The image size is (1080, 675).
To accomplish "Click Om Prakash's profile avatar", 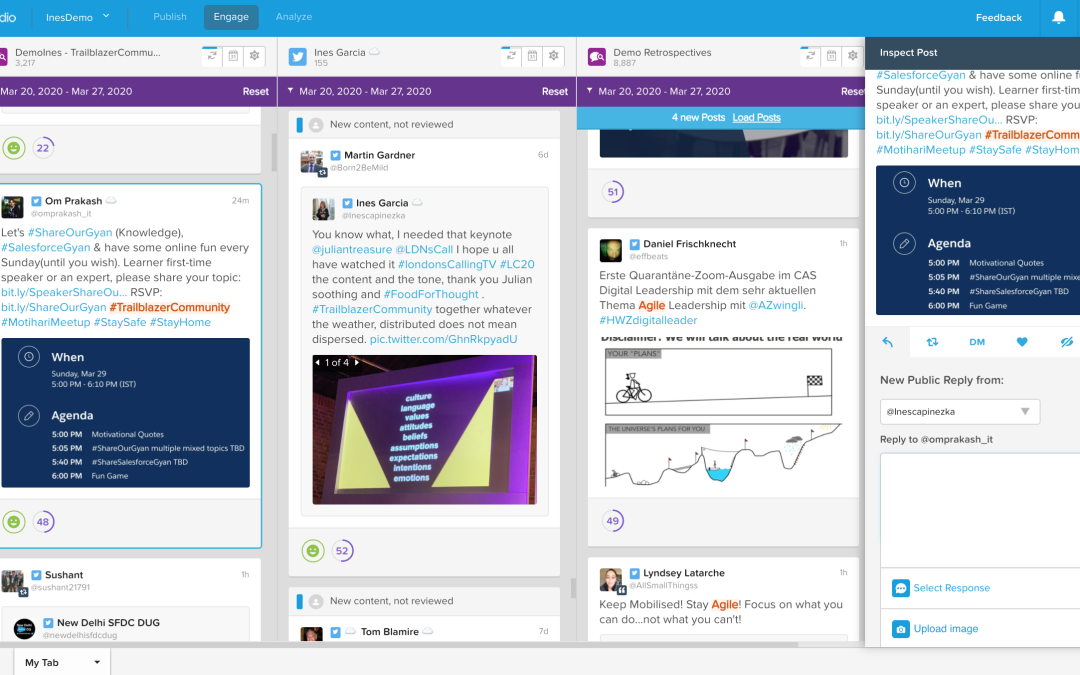I will pyautogui.click(x=12, y=207).
